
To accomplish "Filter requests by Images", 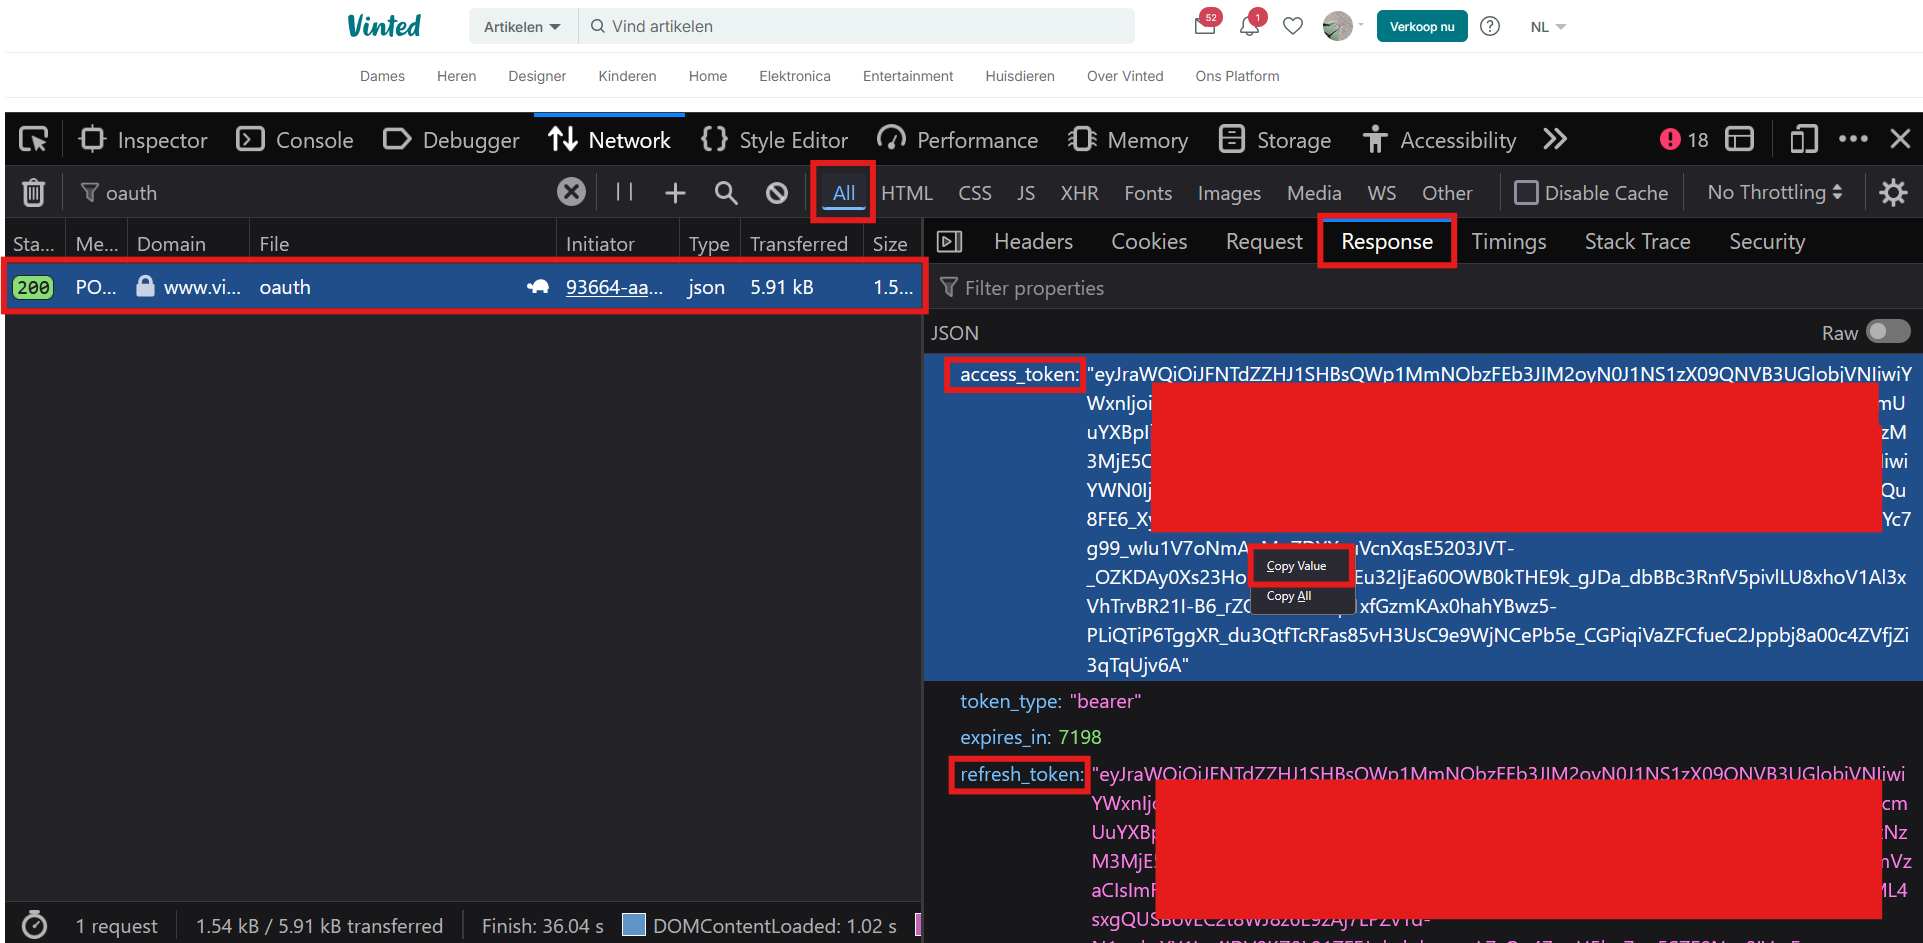I will [1229, 193].
